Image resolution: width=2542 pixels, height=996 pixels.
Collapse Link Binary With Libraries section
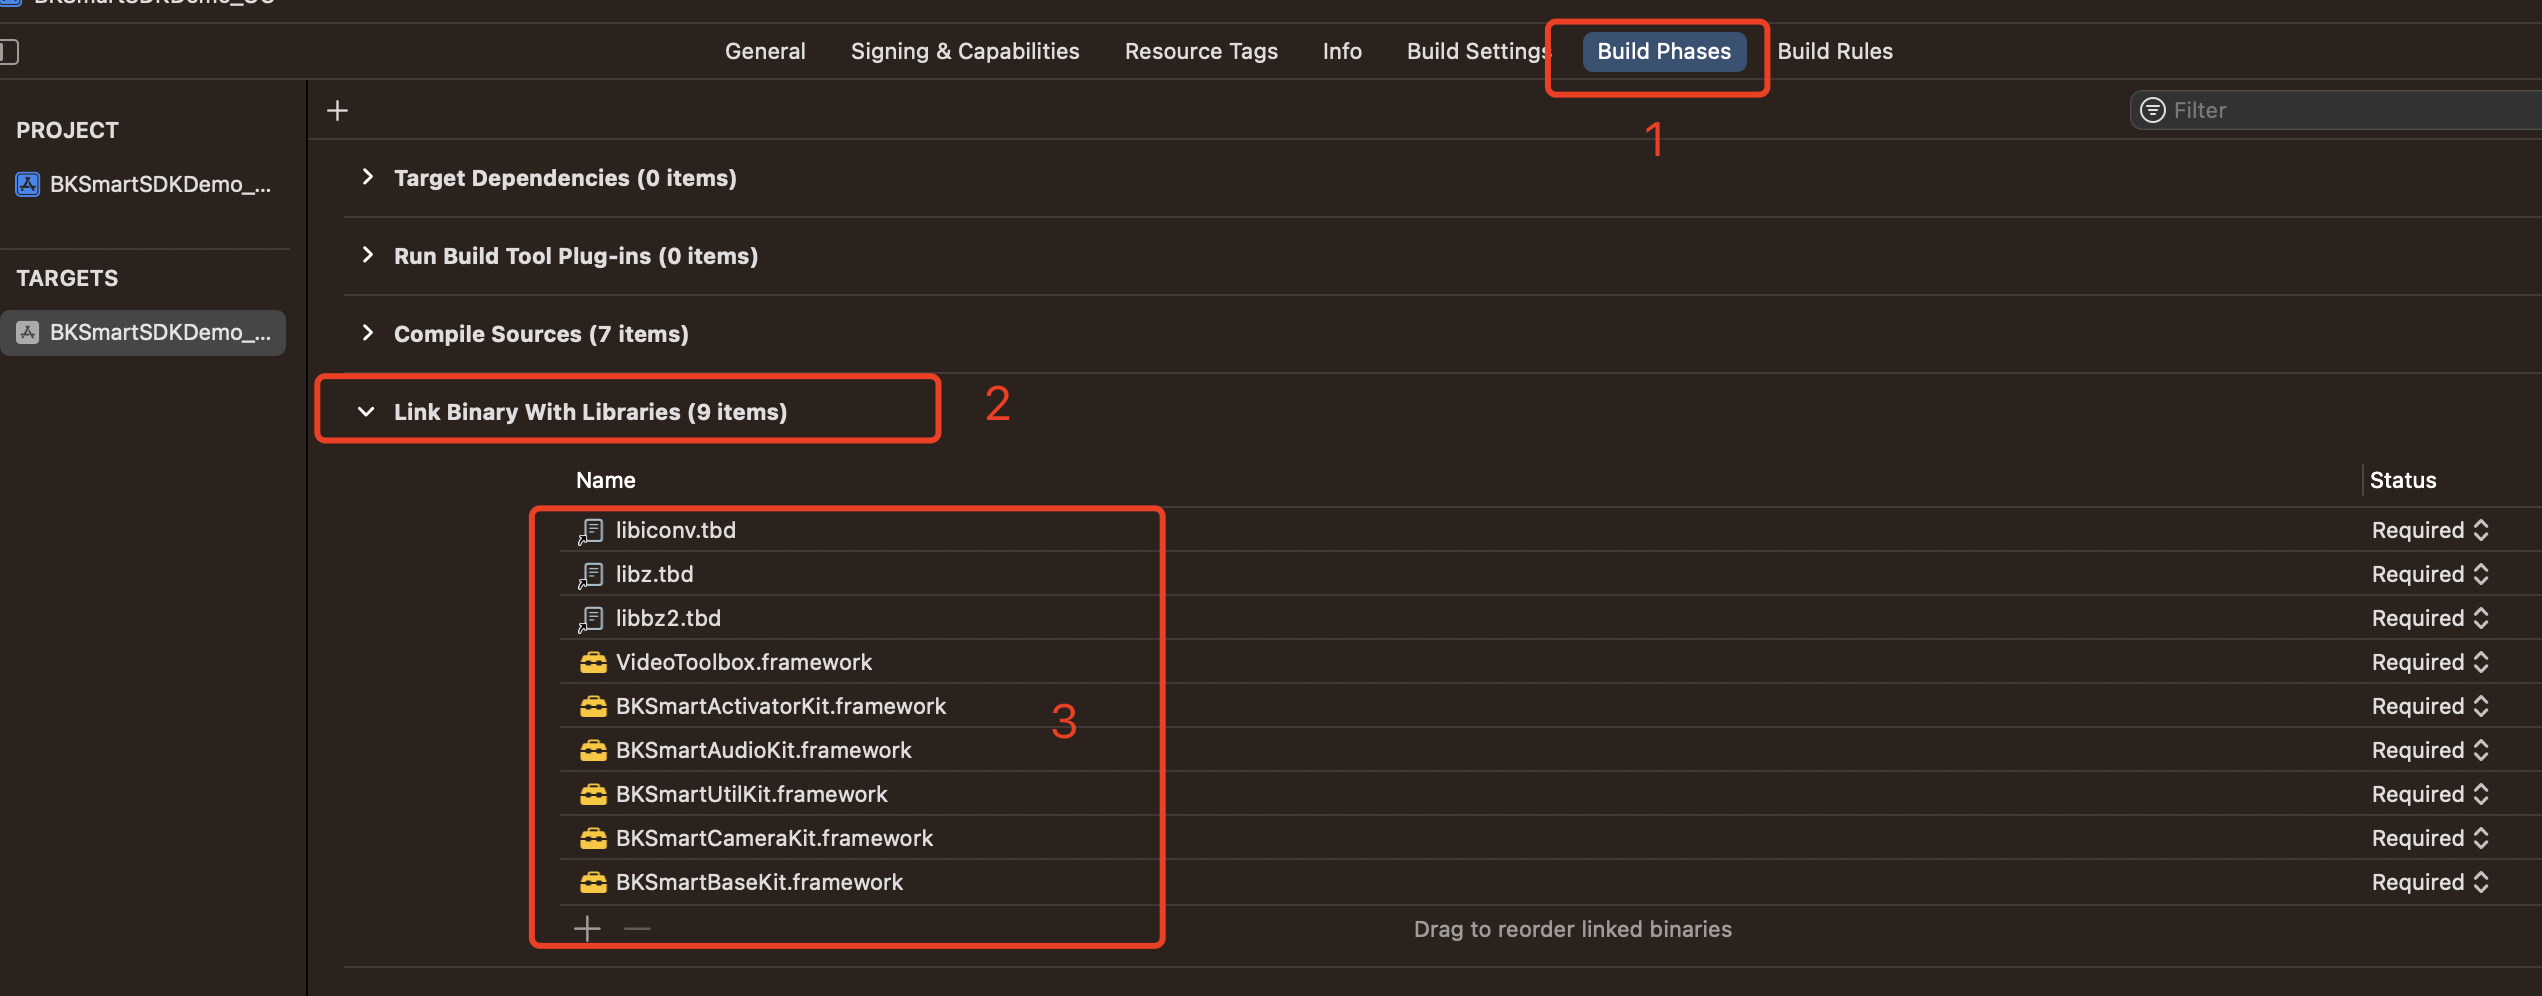(366, 412)
